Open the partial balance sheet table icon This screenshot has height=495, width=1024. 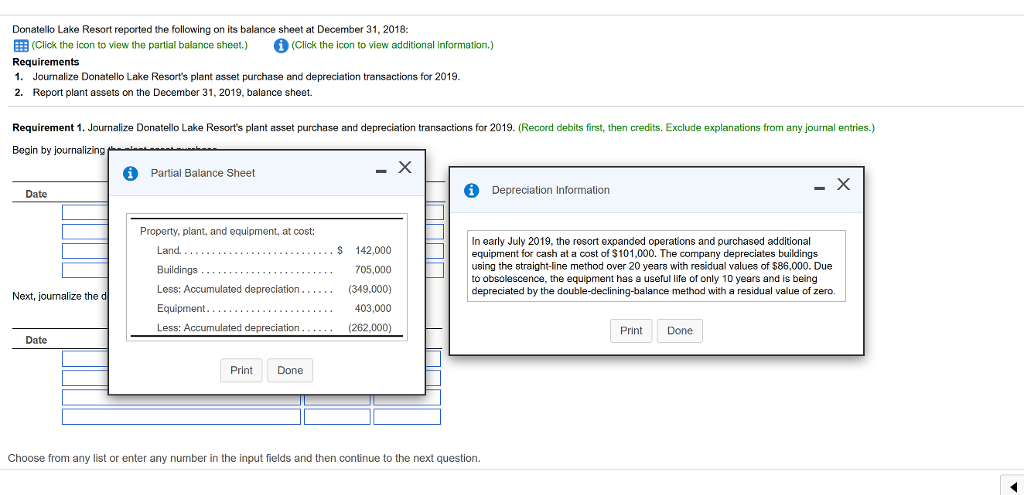[20, 46]
